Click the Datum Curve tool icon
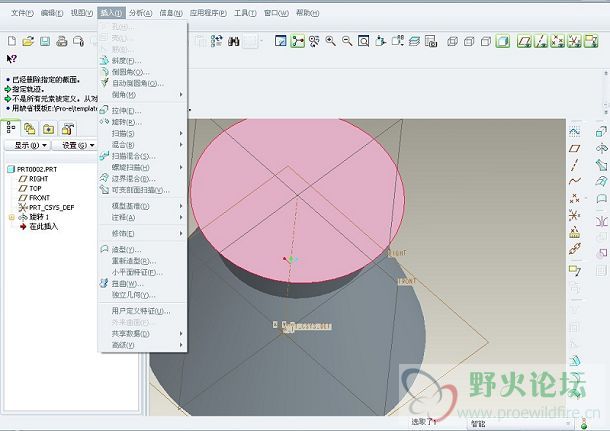The image size is (610, 431). [575, 181]
